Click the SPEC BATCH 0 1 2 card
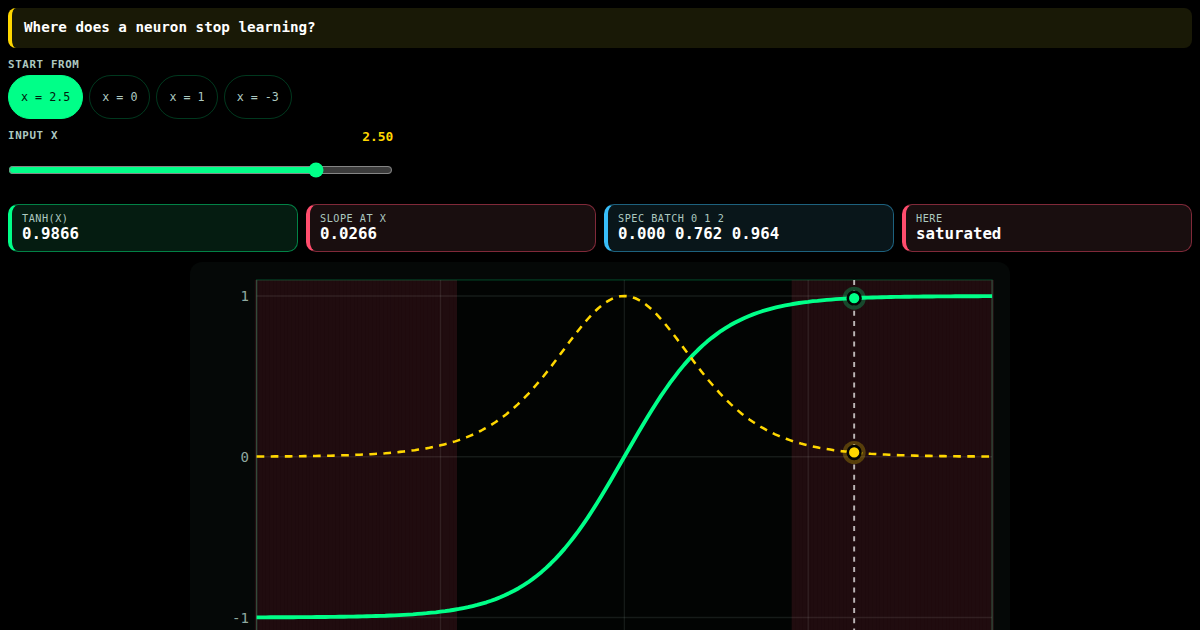1200x630 pixels. coord(749,228)
